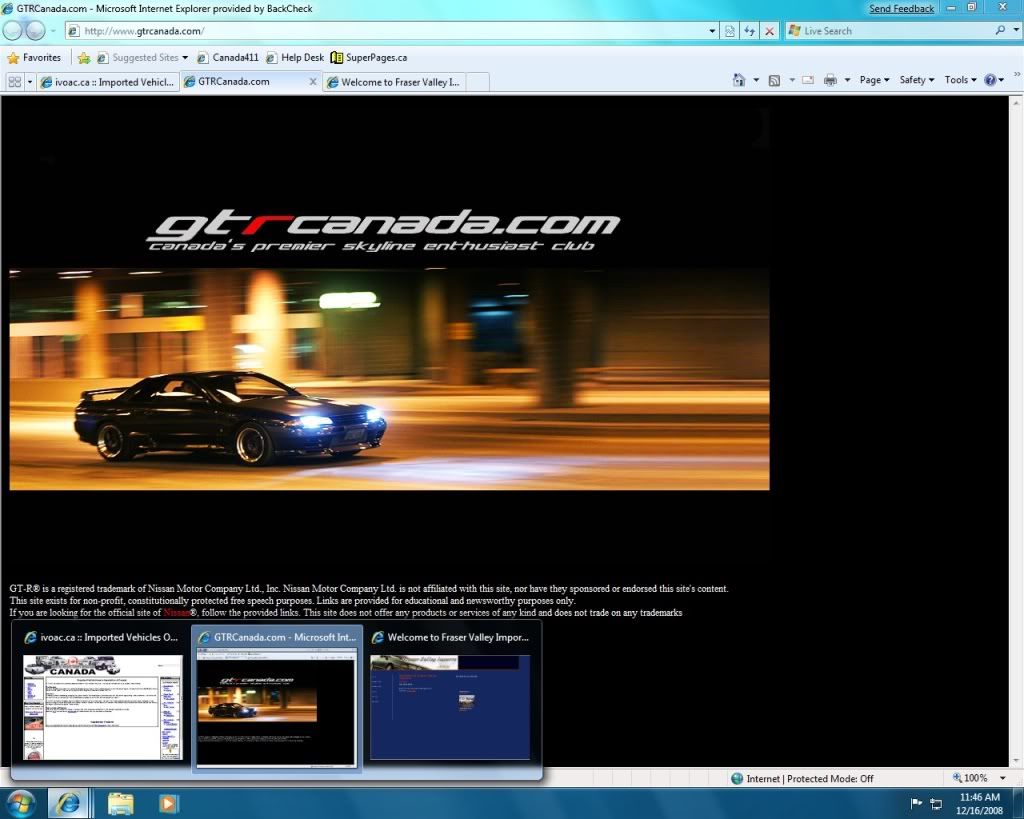Viewport: 1024px width, 819px height.
Task: Switch to the Welcome to Fraser Valley tab
Action: click(400, 82)
